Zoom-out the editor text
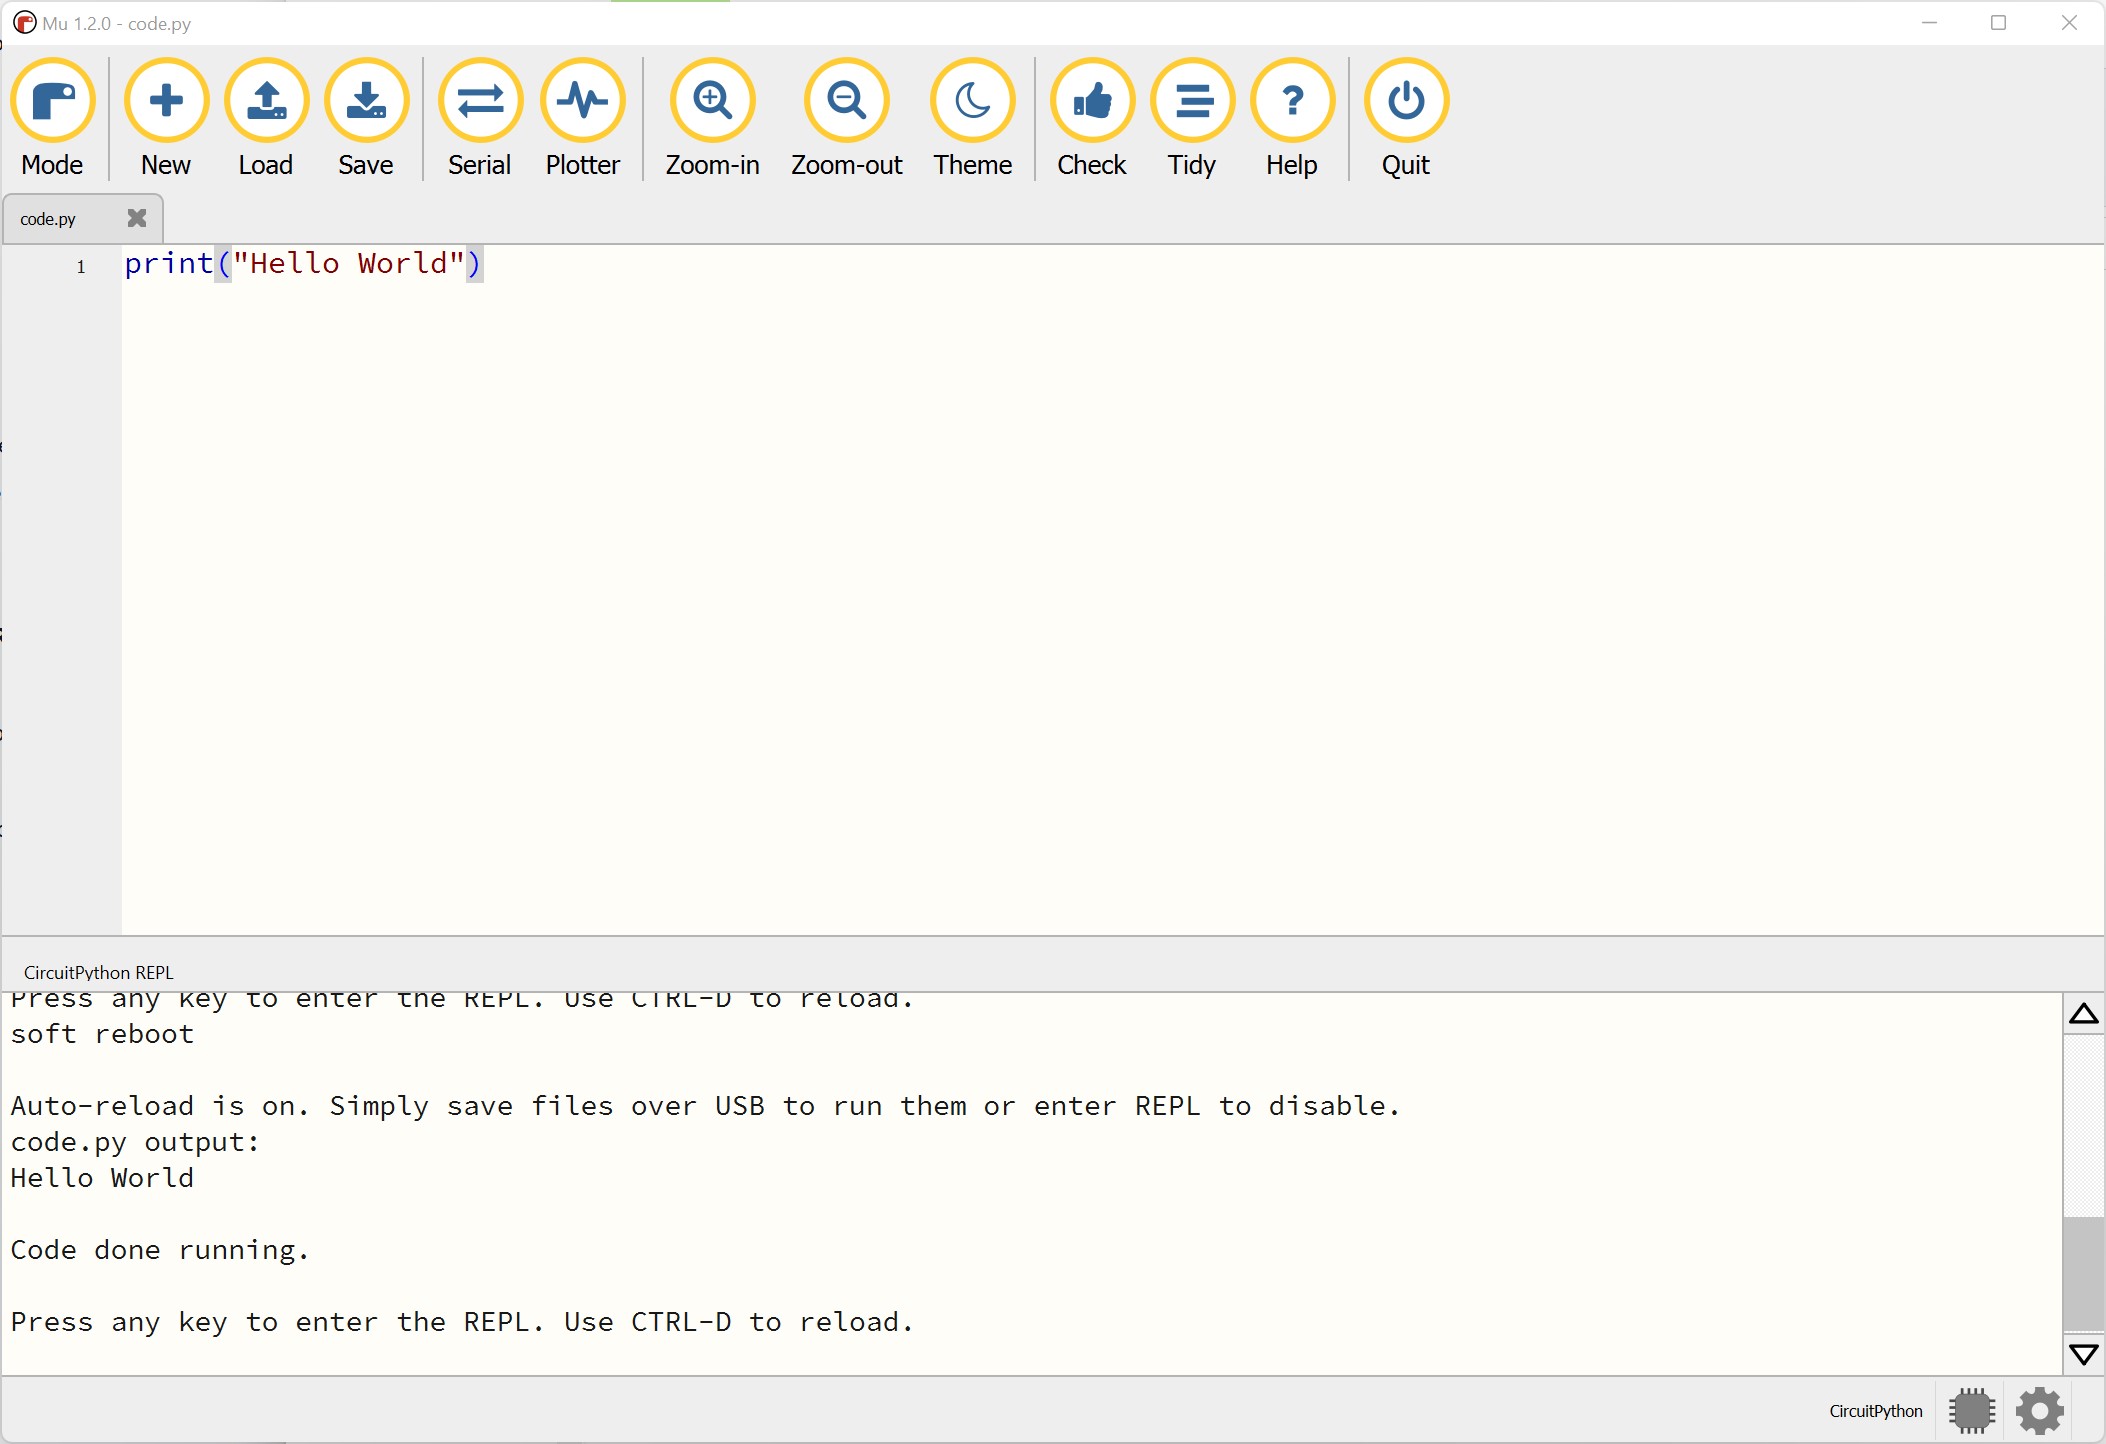Image resolution: width=2106 pixels, height=1444 pixels. tap(847, 118)
